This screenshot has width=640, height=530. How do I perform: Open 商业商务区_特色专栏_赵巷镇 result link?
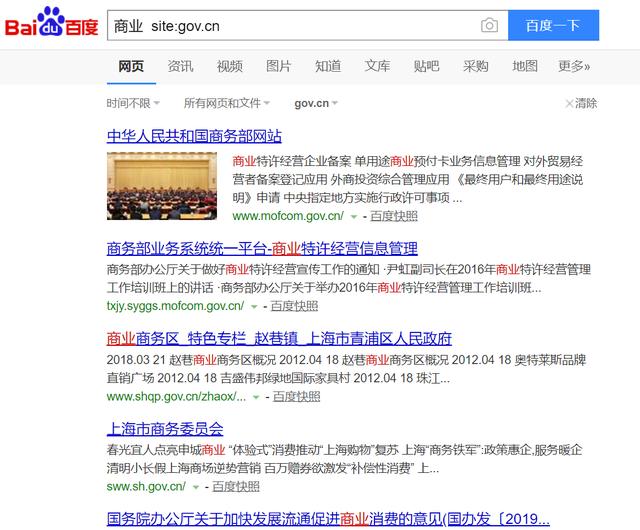tap(279, 338)
